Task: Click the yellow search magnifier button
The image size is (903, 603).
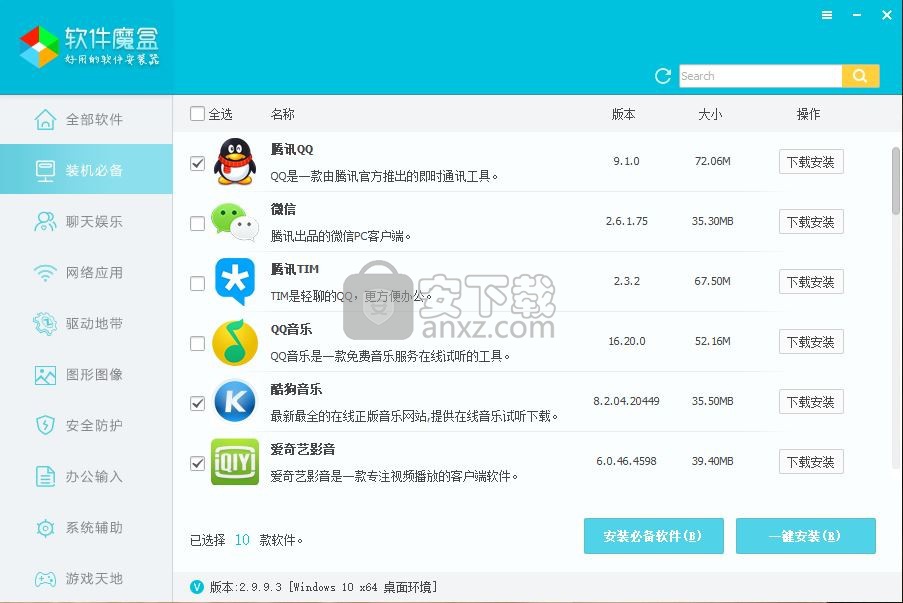Action: 860,76
